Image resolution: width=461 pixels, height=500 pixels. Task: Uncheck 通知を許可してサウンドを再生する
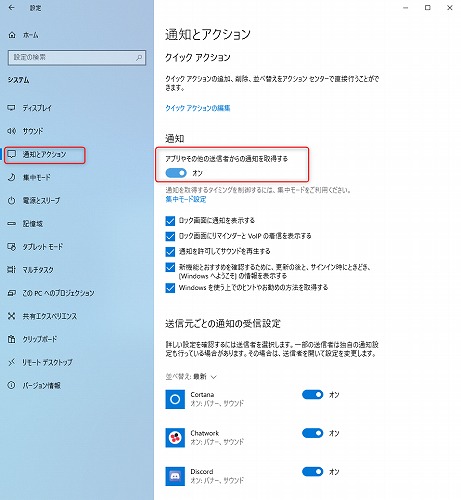170,252
